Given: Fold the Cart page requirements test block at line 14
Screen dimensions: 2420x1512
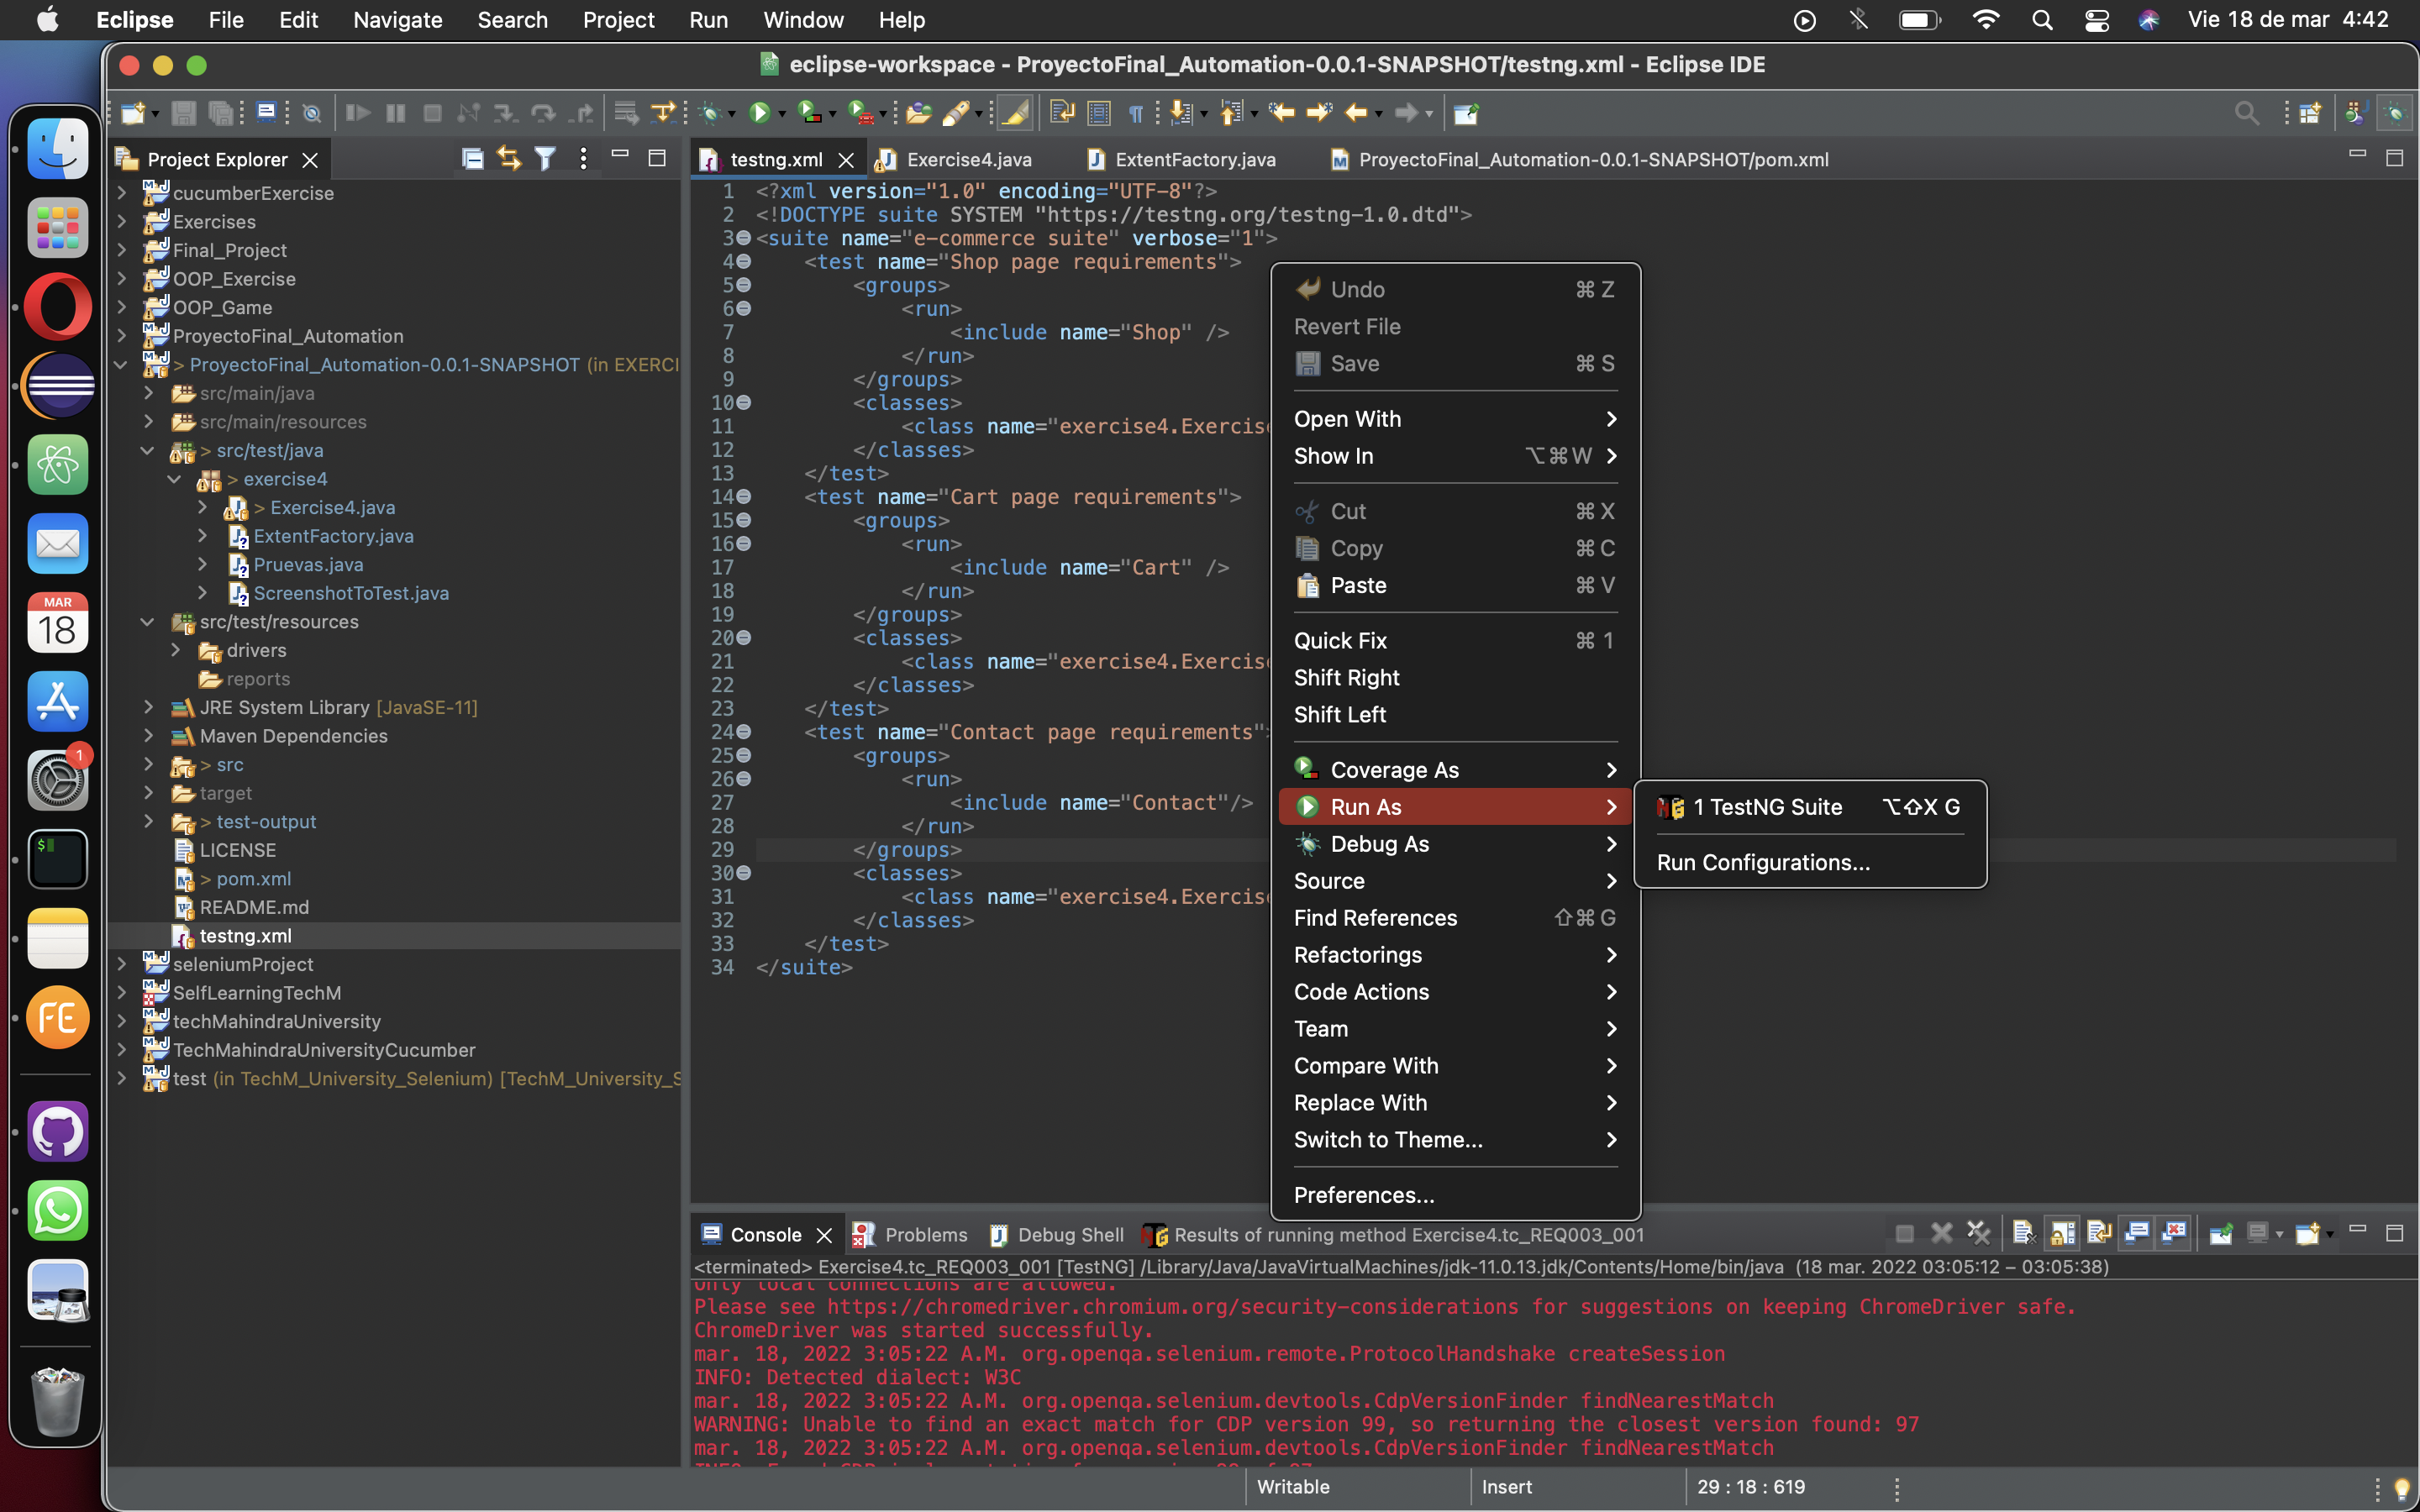Looking at the screenshot, I should [x=744, y=496].
